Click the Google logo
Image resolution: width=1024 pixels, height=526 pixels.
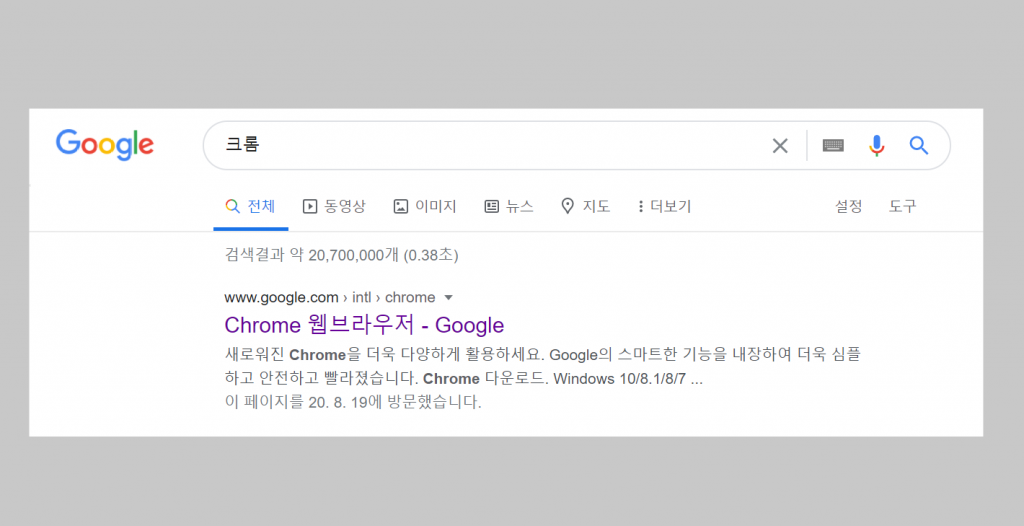[104, 145]
